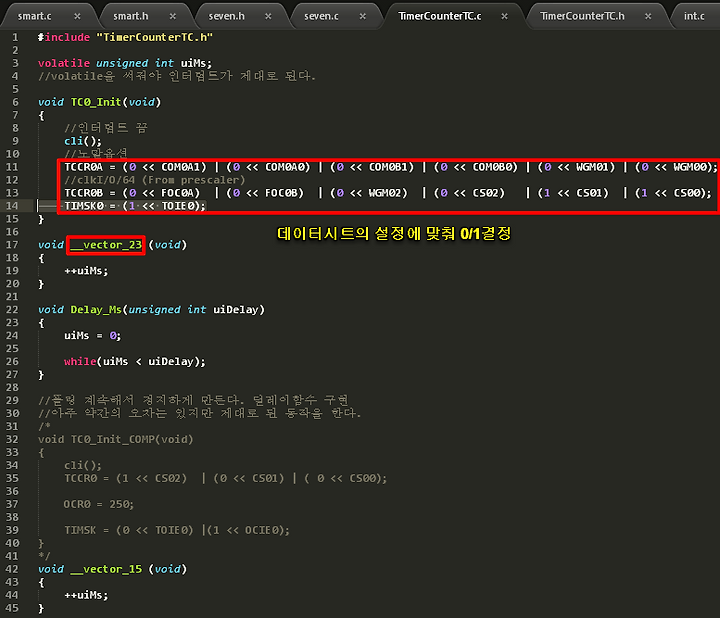Click the commented TIMSK line 39
Screen dimensions: 720x618
177,530
